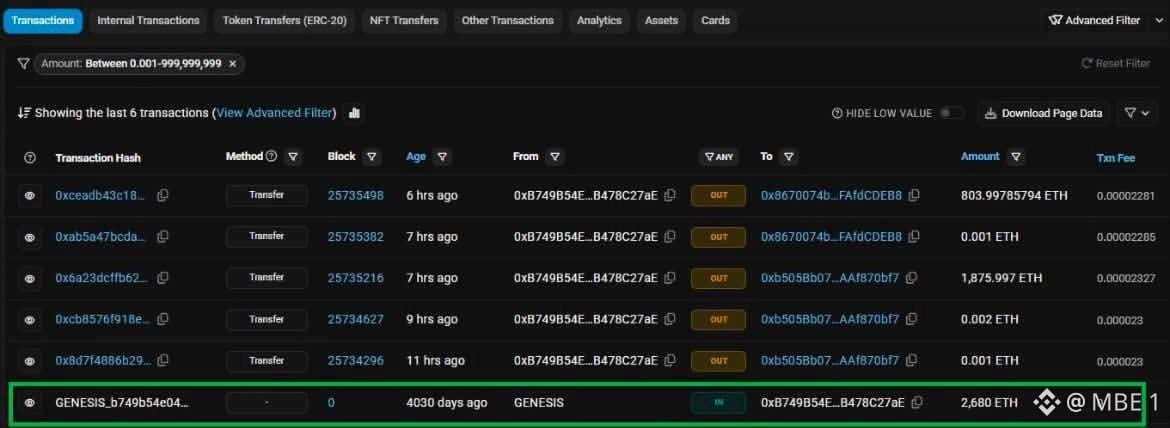The width and height of the screenshot is (1170, 428).
Task: Preview transaction 0x8d7f4886b29 via eye icon
Action: click(30, 361)
